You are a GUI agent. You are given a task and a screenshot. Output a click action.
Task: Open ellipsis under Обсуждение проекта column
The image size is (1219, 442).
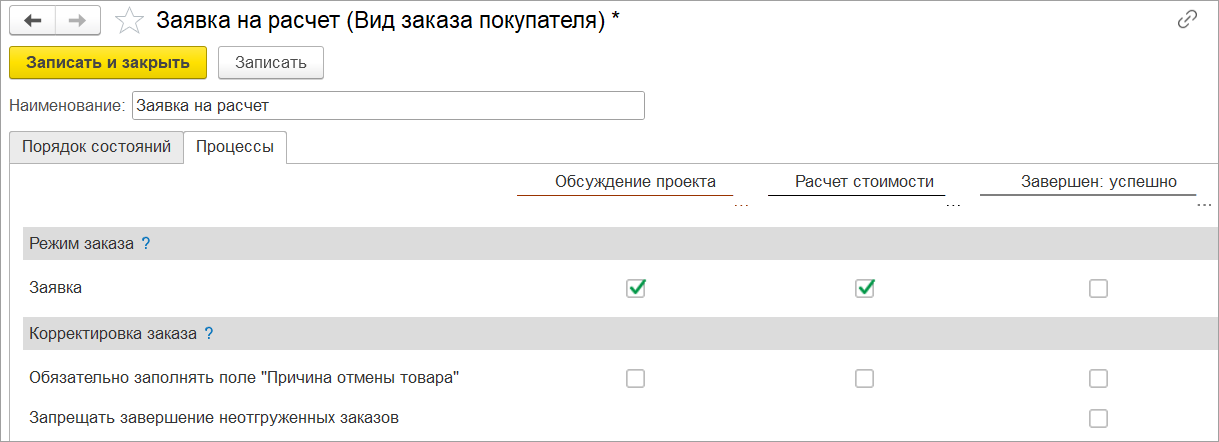pyautogui.click(x=741, y=204)
